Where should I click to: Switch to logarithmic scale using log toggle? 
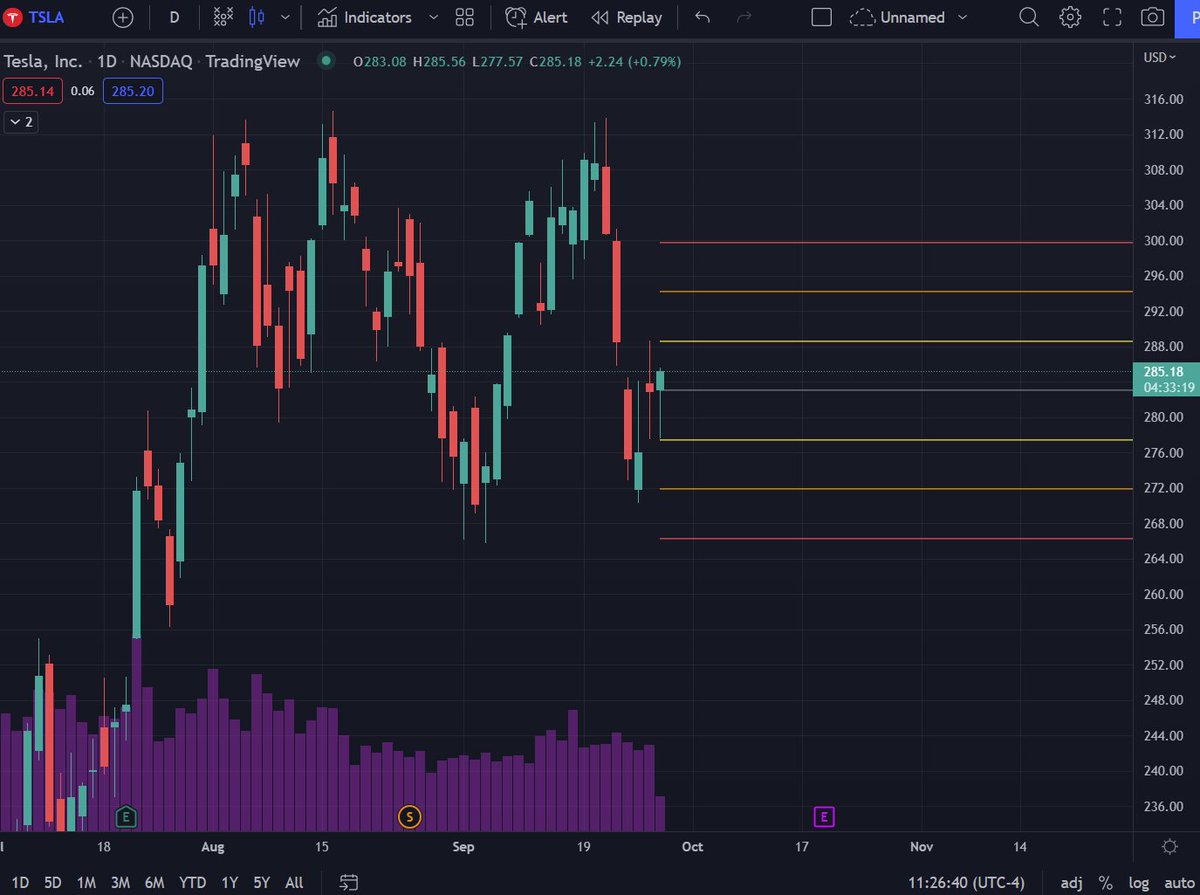tap(1139, 882)
